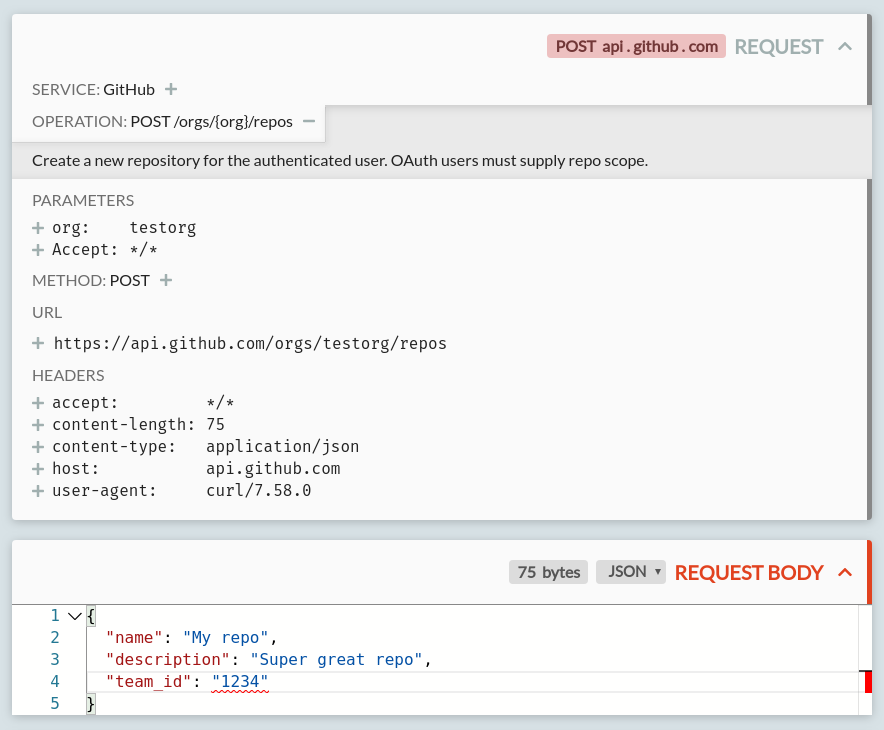The image size is (884, 730).
Task: Click the plus icon beside content-type header
Action: click(38, 447)
